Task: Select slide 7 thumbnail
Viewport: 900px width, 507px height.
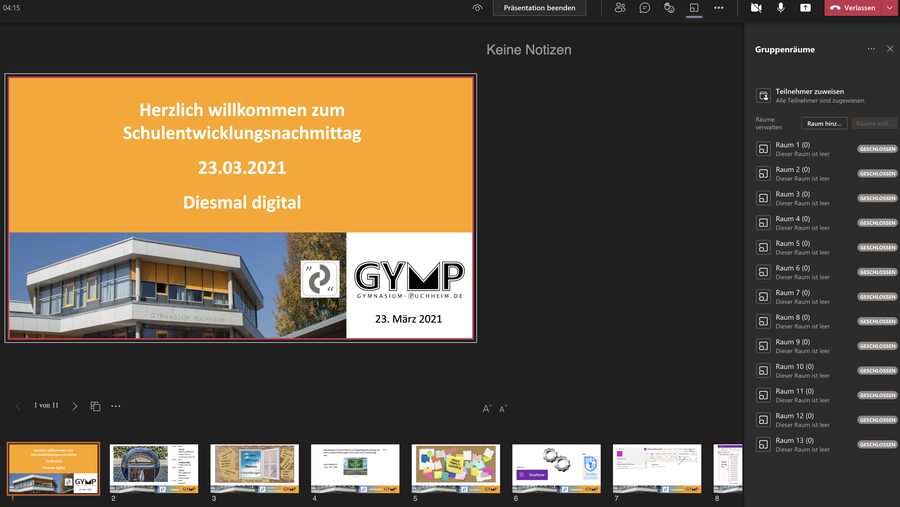Action: click(657, 469)
